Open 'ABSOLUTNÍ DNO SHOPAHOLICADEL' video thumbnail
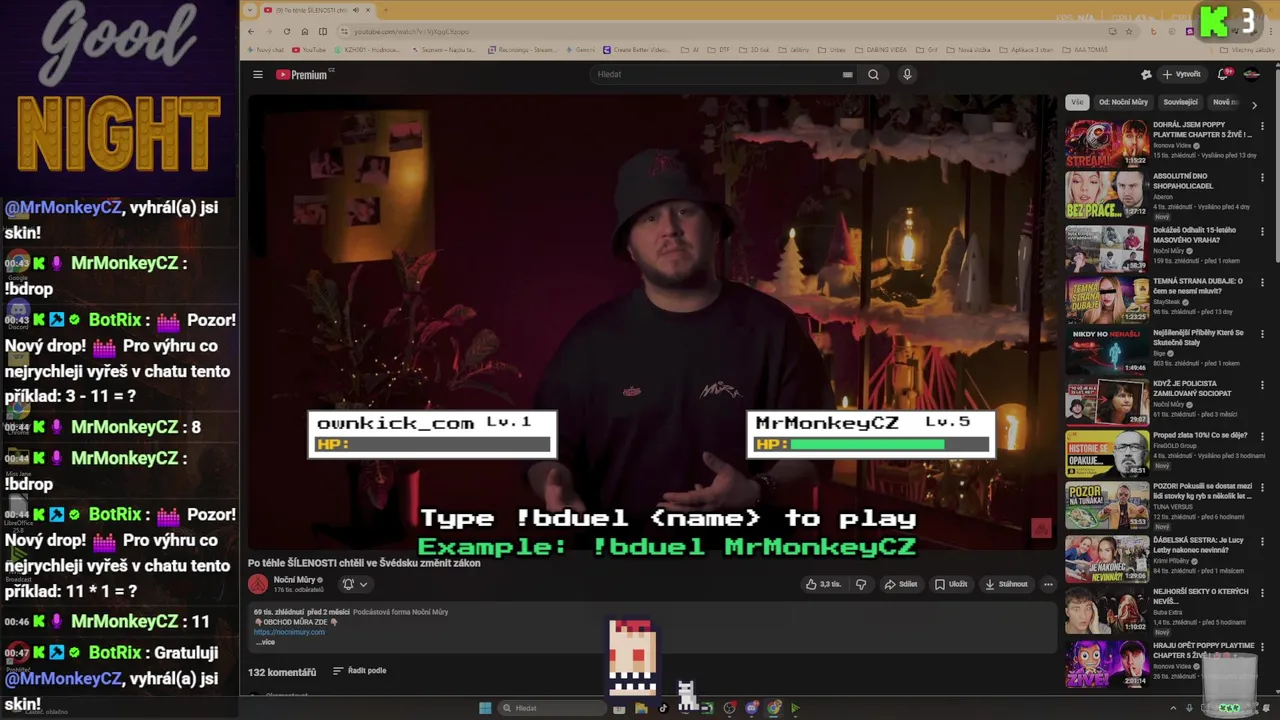The image size is (1280, 720). pos(1106,195)
